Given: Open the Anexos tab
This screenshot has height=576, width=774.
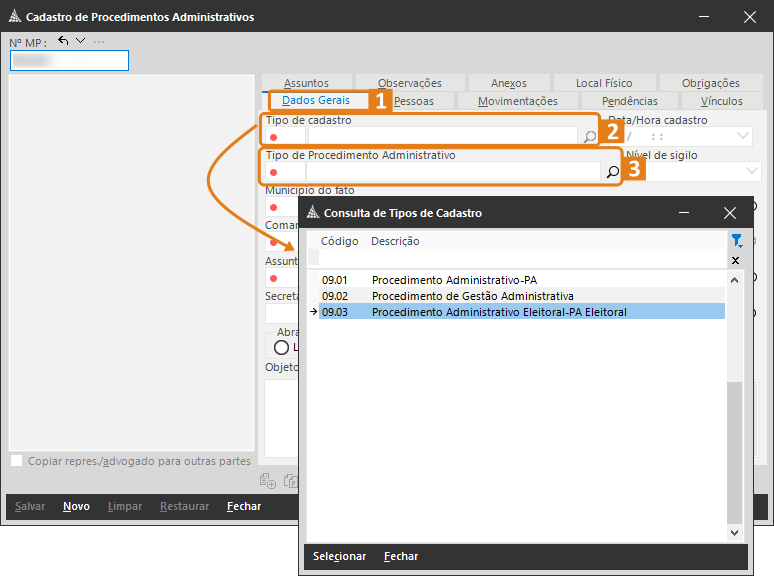Looking at the screenshot, I should (509, 83).
